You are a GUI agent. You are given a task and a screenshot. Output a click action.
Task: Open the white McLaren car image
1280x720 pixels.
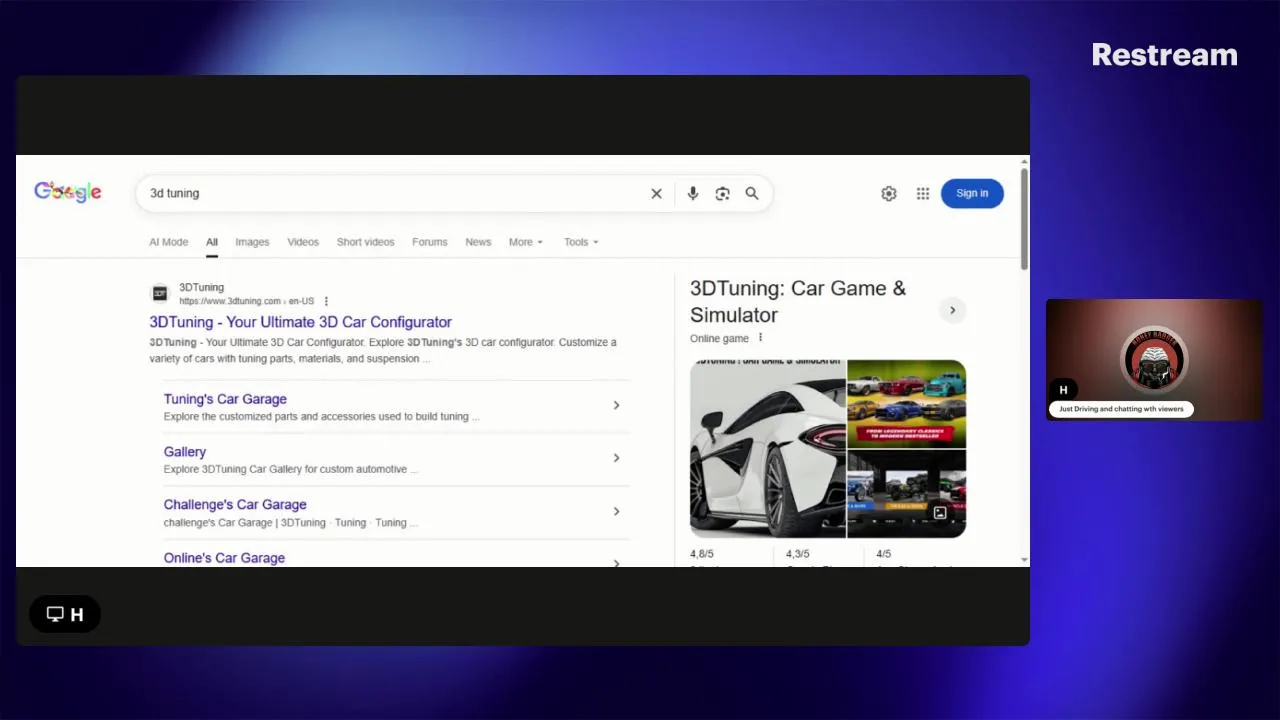coord(767,449)
